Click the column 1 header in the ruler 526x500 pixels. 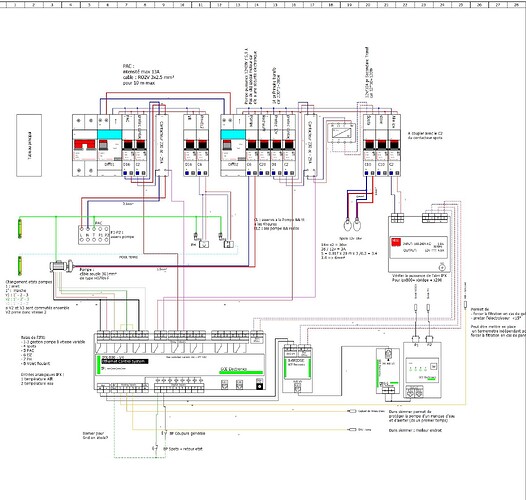click(15, 5)
